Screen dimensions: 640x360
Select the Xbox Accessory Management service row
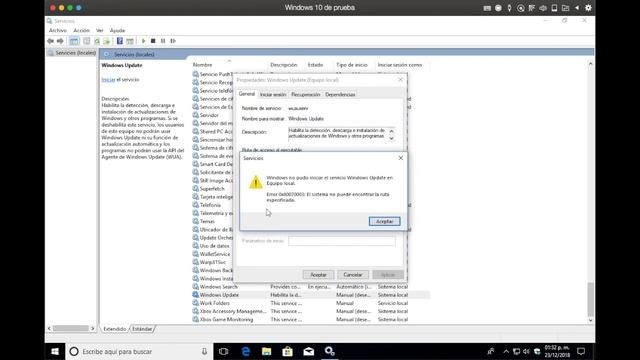coord(311,311)
